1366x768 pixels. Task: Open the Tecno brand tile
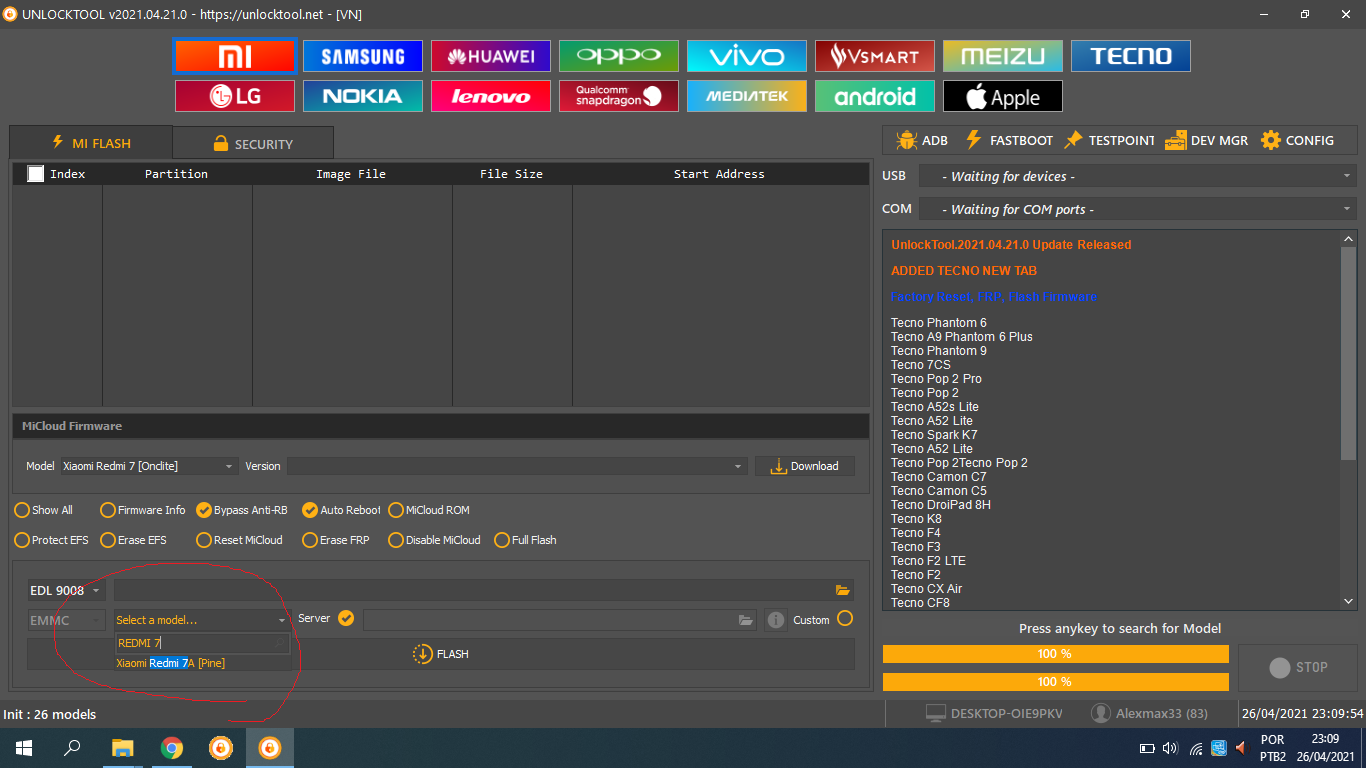click(1131, 56)
